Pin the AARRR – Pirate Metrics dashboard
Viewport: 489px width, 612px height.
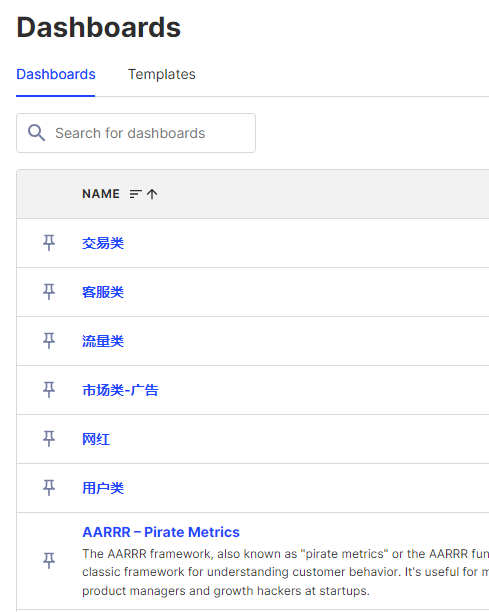point(49,561)
